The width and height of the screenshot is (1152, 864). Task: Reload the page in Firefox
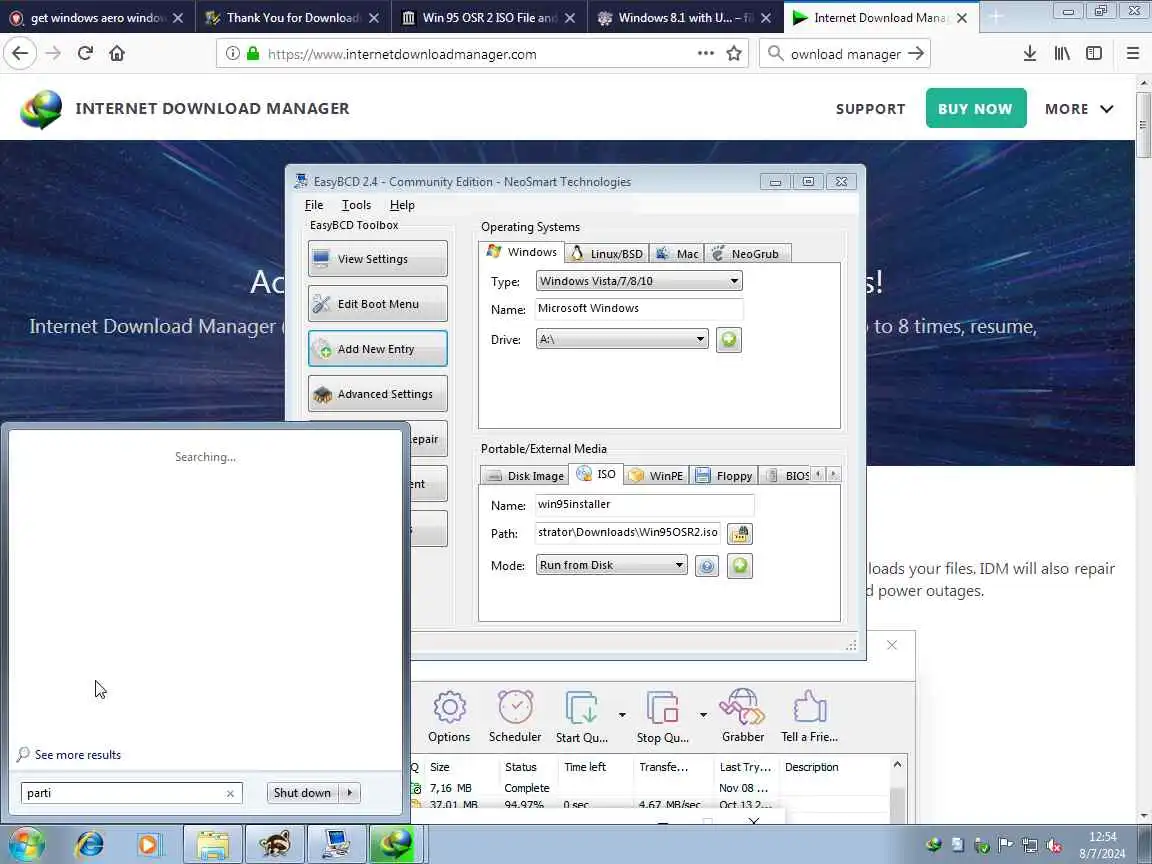85,53
